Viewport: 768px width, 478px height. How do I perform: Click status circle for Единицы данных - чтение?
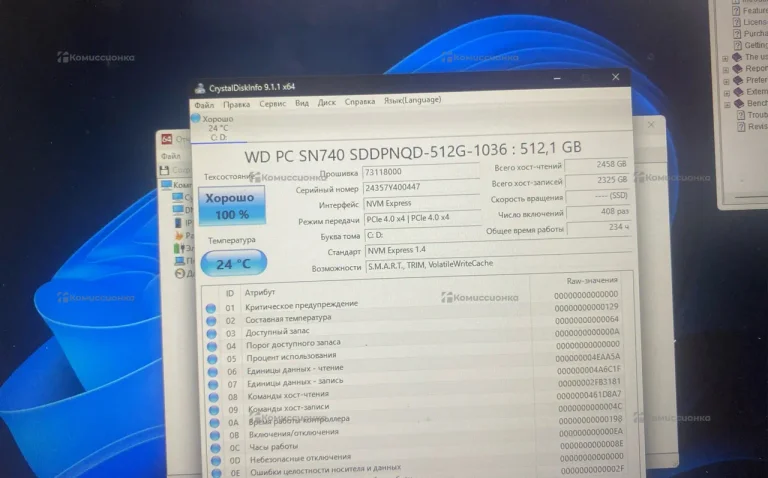[x=213, y=372]
